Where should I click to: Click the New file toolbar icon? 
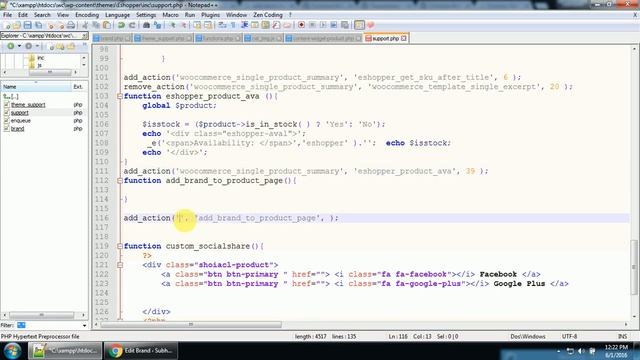tap(7, 25)
